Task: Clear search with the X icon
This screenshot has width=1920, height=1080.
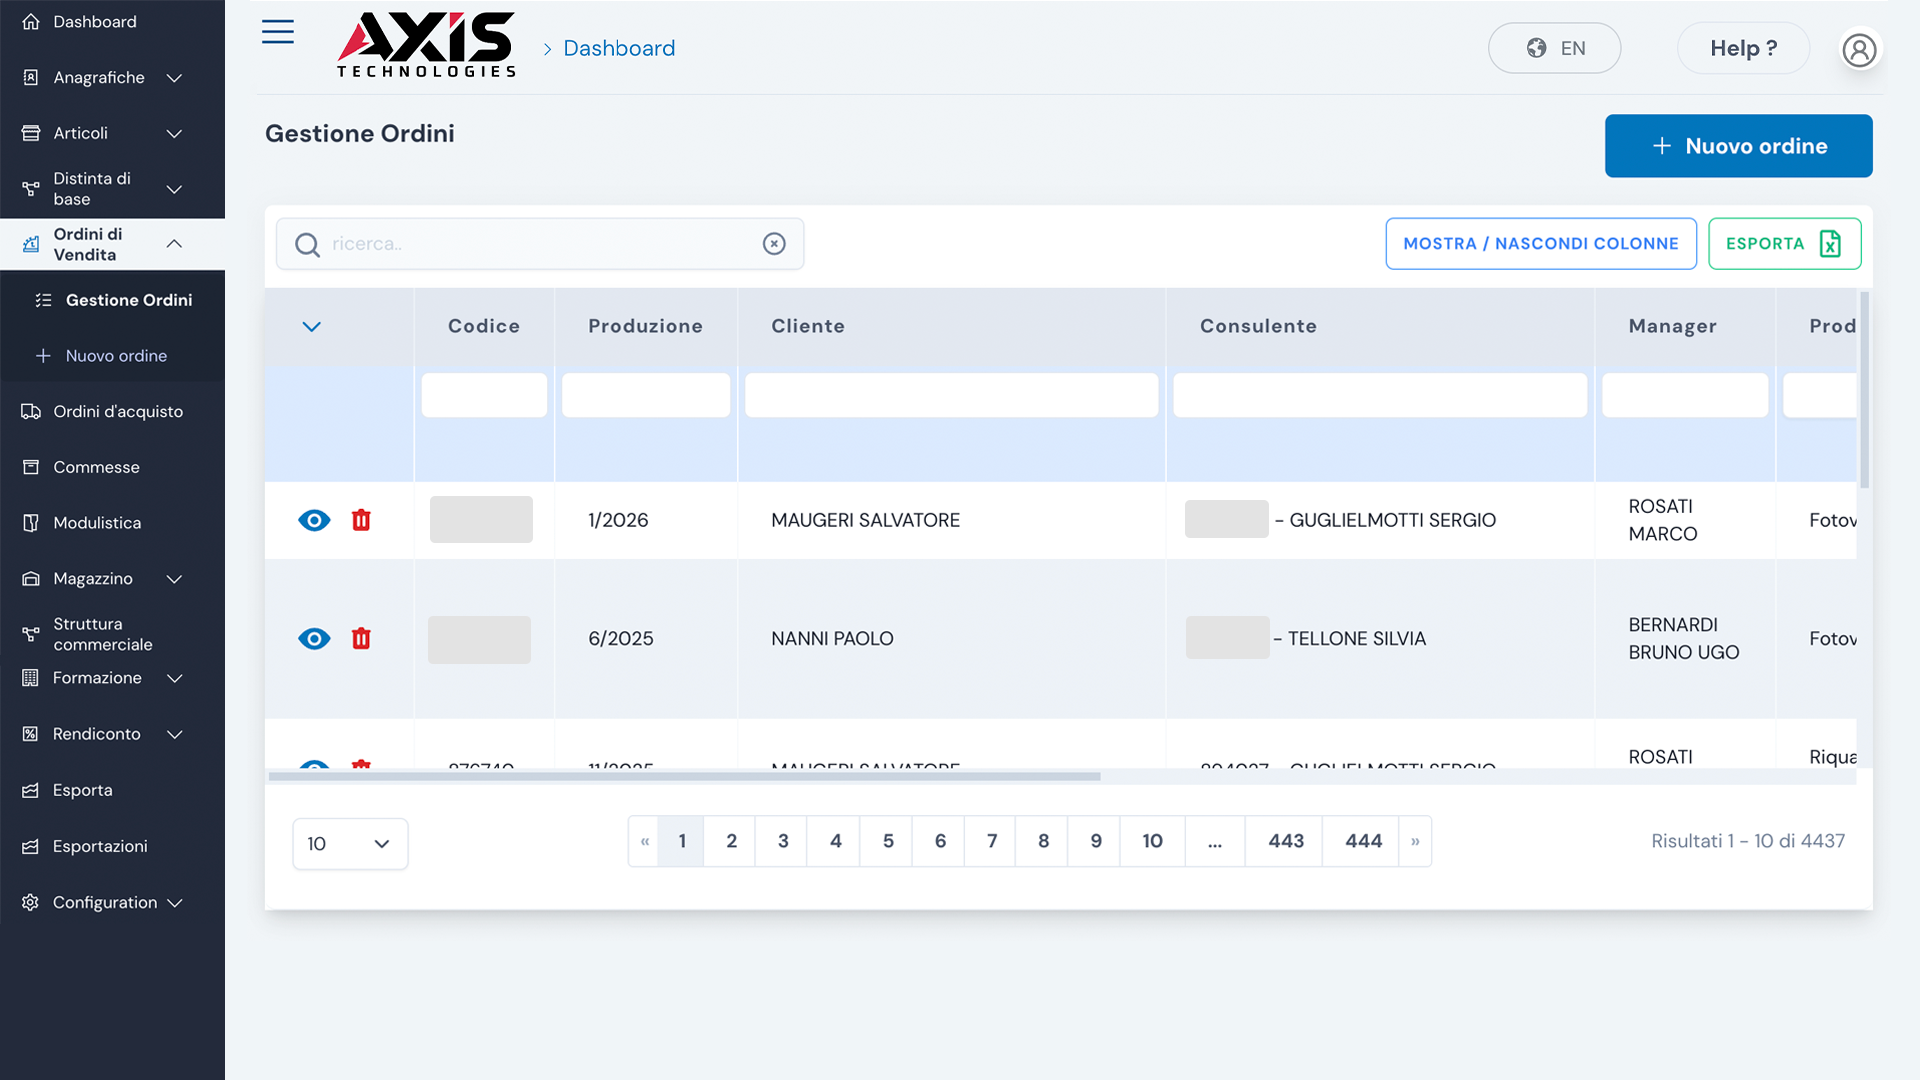Action: point(774,244)
